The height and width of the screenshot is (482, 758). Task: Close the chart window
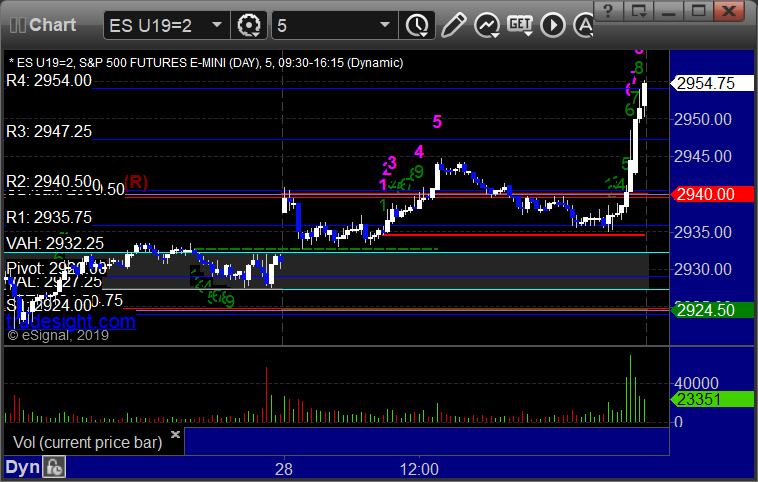click(729, 11)
